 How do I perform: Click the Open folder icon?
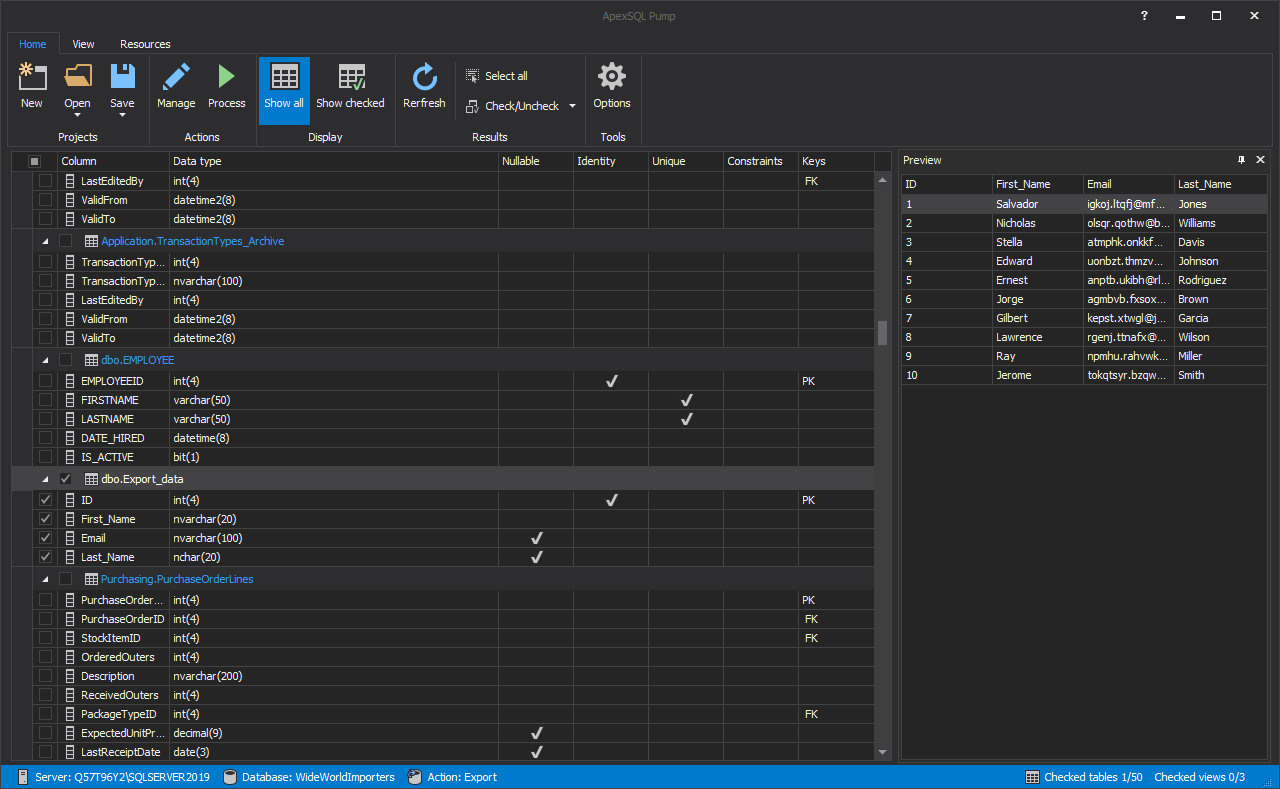click(77, 77)
